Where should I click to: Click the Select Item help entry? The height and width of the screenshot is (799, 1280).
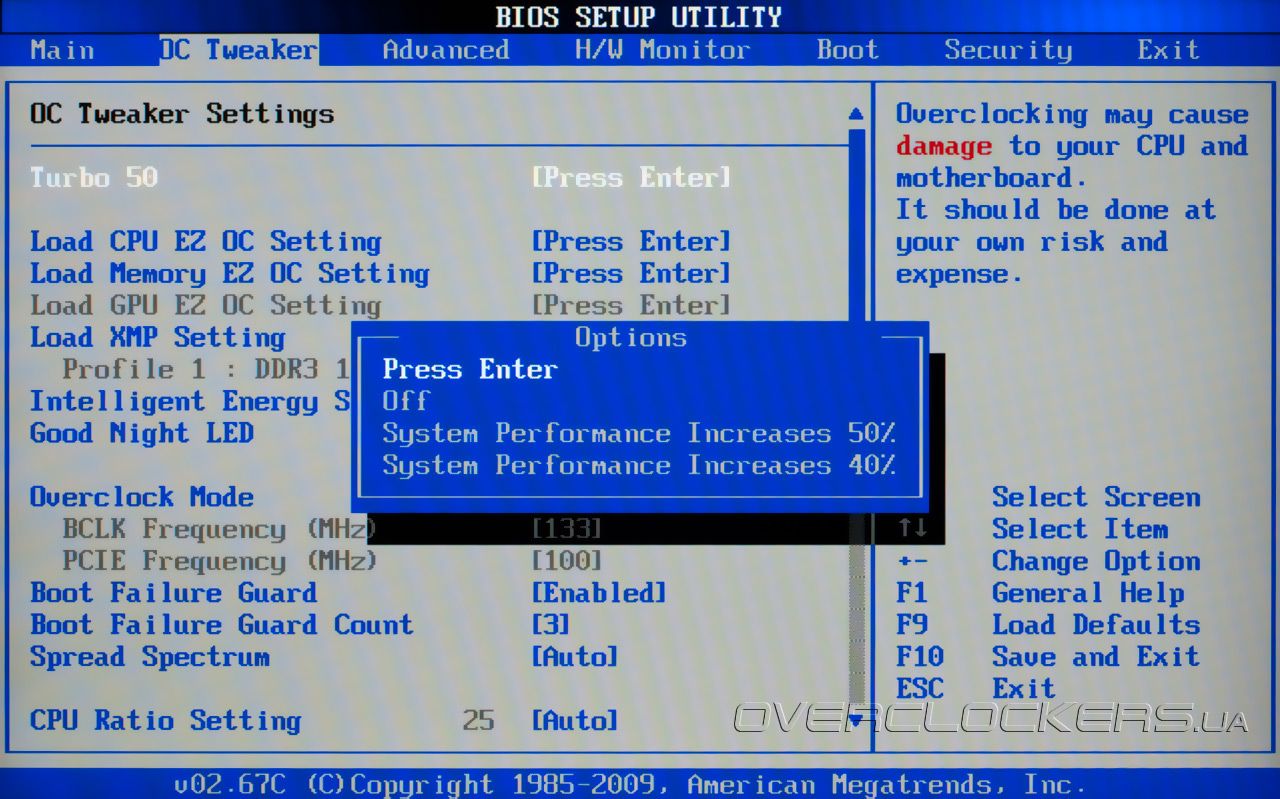point(1080,529)
